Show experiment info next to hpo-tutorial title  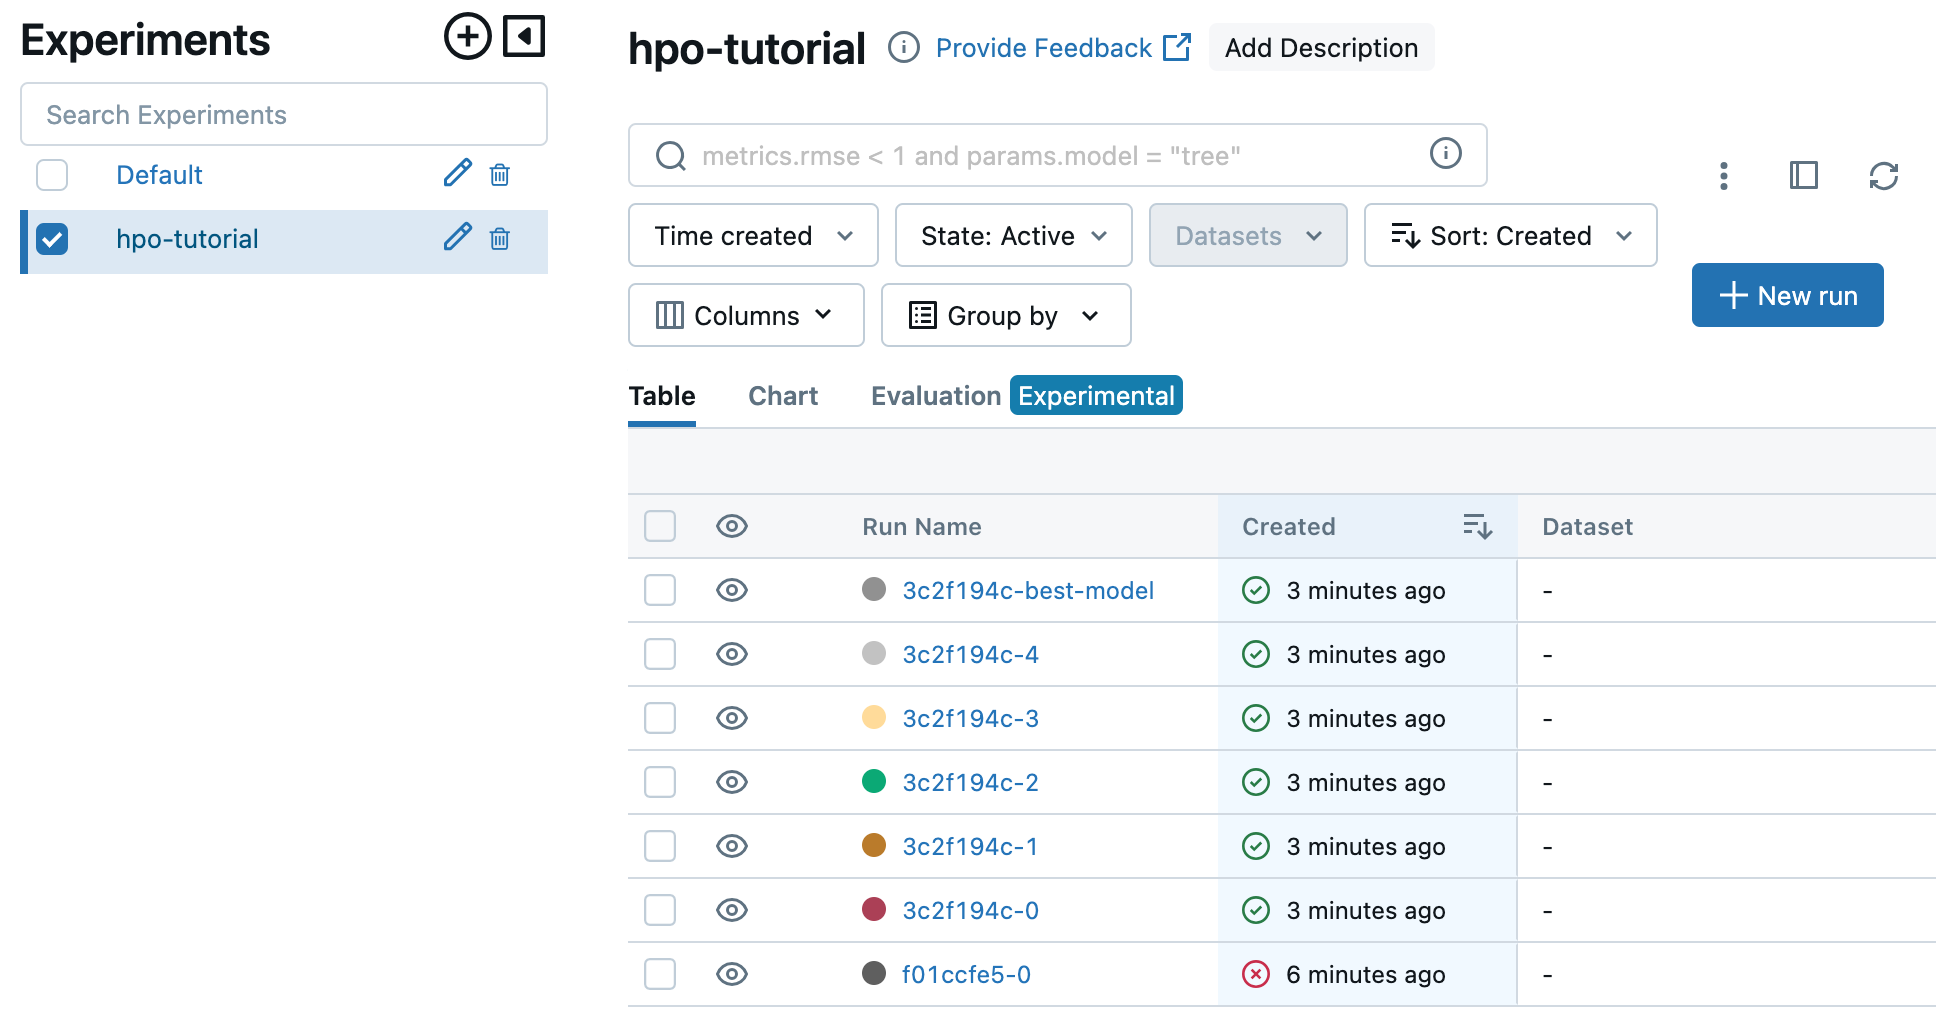(904, 47)
